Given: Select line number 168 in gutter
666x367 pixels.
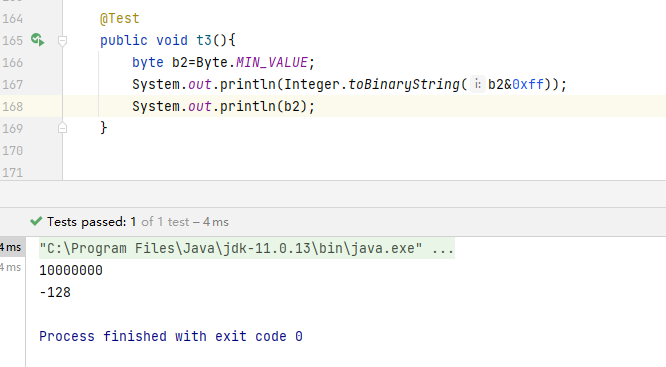Looking at the screenshot, I should coord(12,106).
